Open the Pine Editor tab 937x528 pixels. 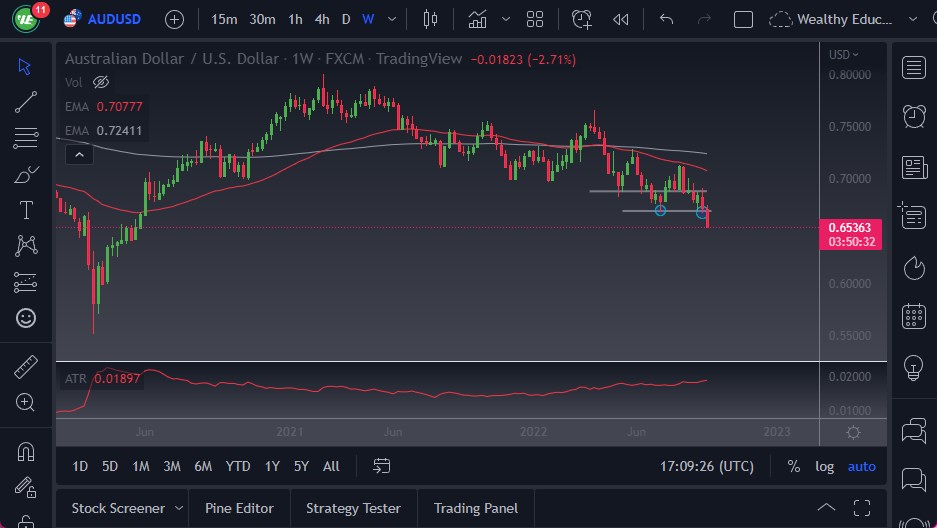tap(239, 508)
